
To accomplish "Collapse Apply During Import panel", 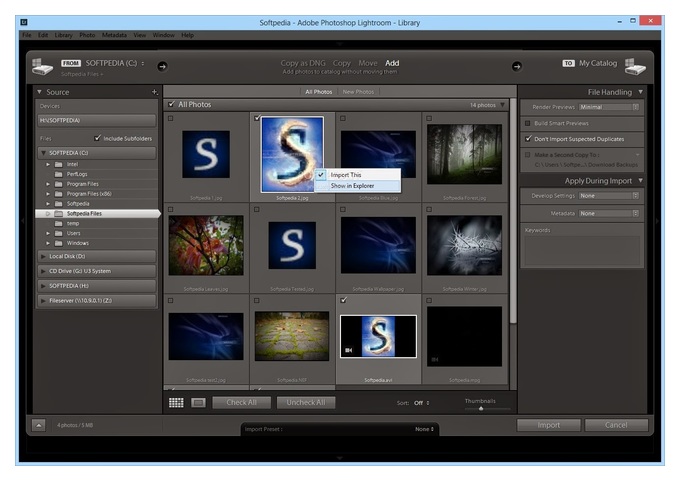I will pos(641,180).
